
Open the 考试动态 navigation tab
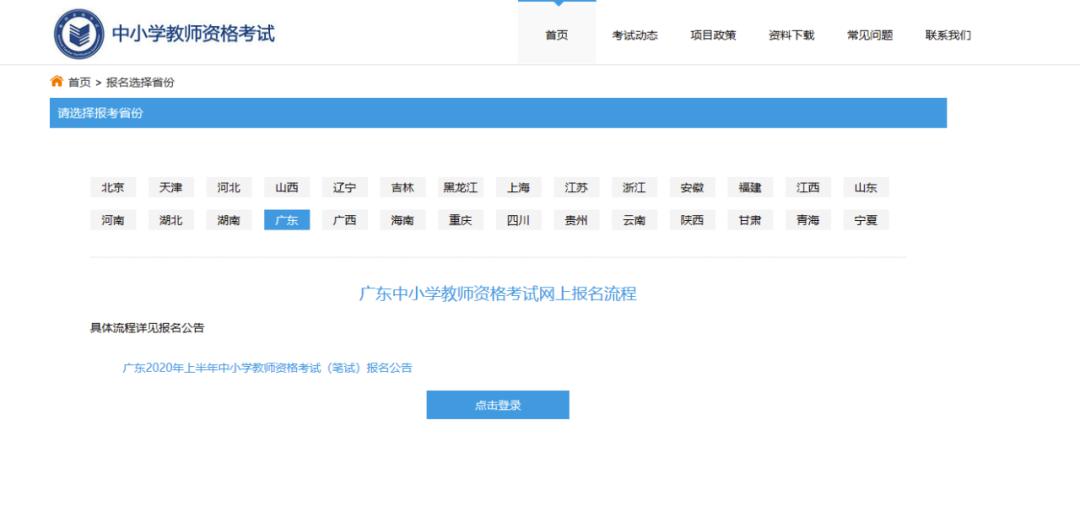tap(635, 35)
